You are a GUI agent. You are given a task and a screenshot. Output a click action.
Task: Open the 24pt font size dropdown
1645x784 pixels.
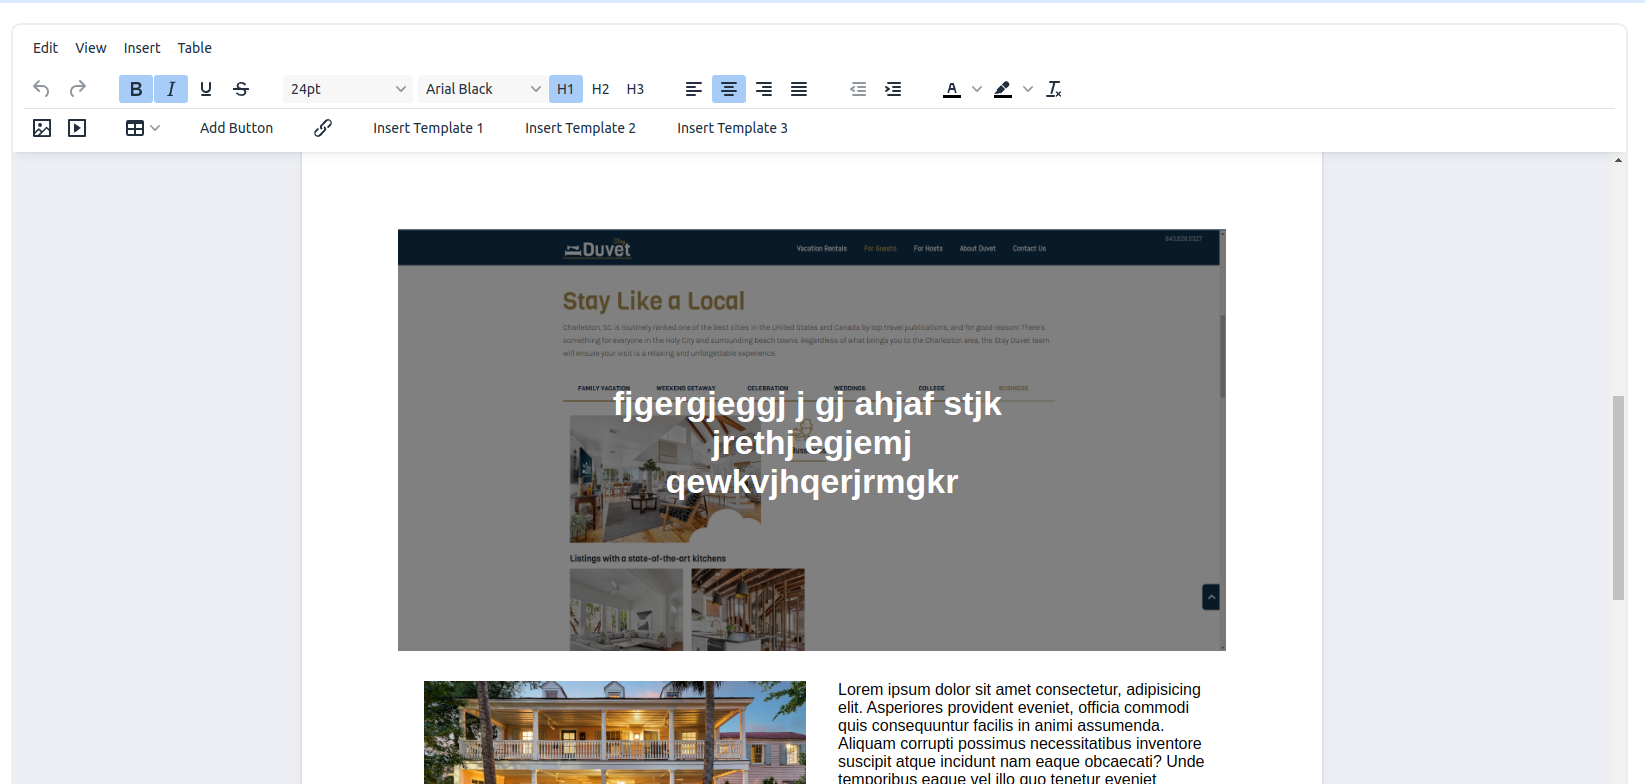[347, 89]
